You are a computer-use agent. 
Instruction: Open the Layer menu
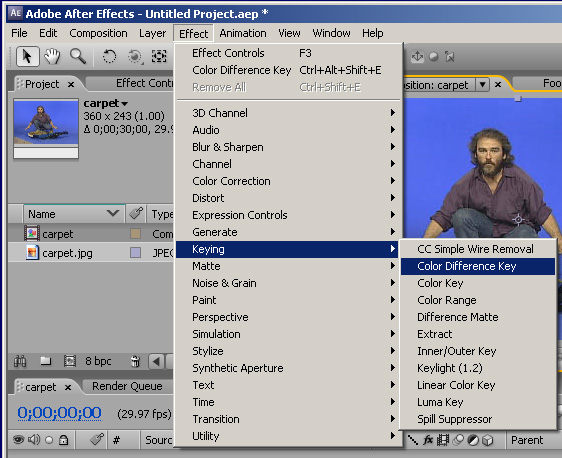pos(152,33)
